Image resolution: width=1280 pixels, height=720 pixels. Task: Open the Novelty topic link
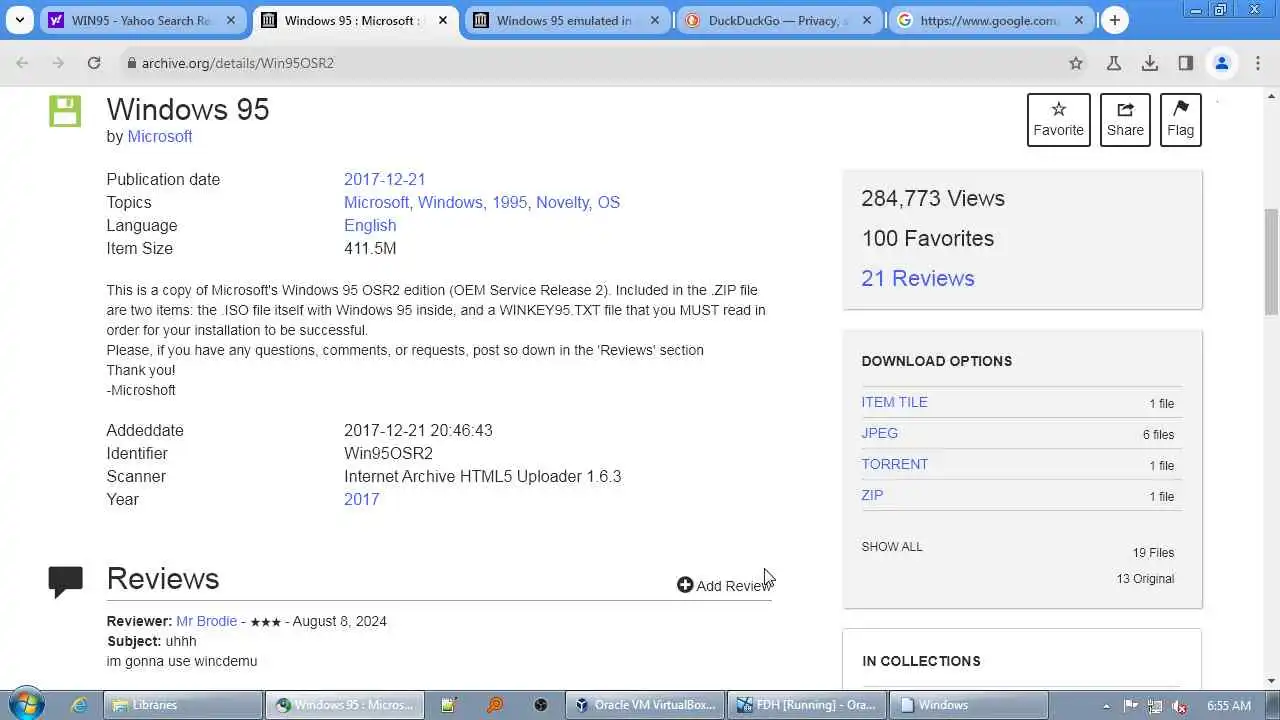[x=563, y=202]
